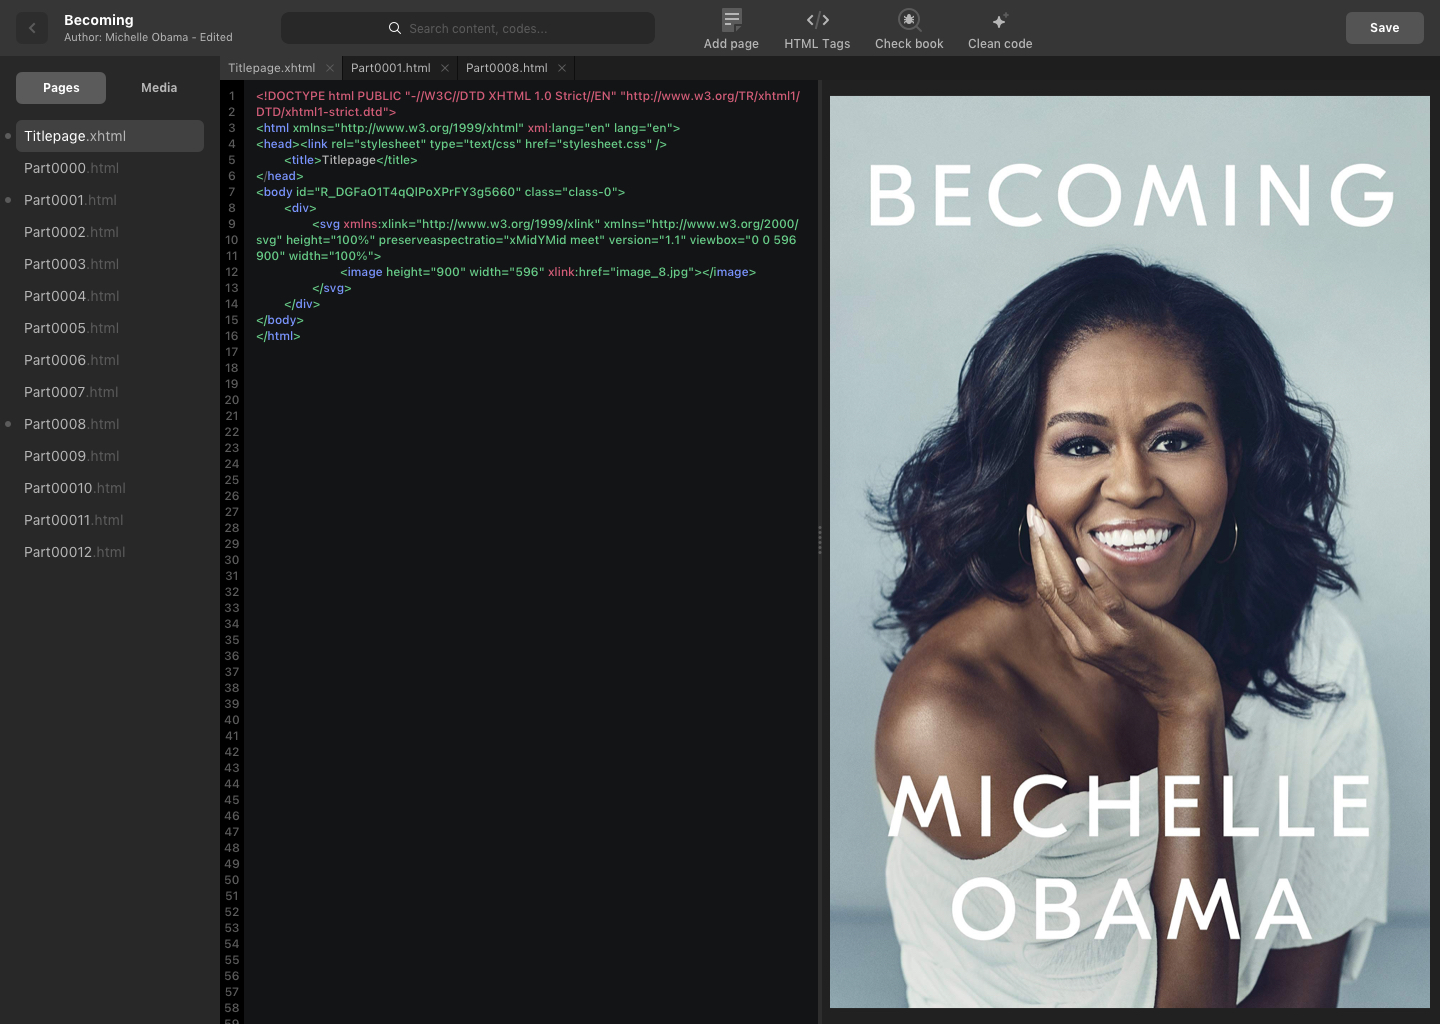Image resolution: width=1440 pixels, height=1024 pixels.
Task: Open Titlepage.xhtml in the pages list
Action: (x=110, y=136)
